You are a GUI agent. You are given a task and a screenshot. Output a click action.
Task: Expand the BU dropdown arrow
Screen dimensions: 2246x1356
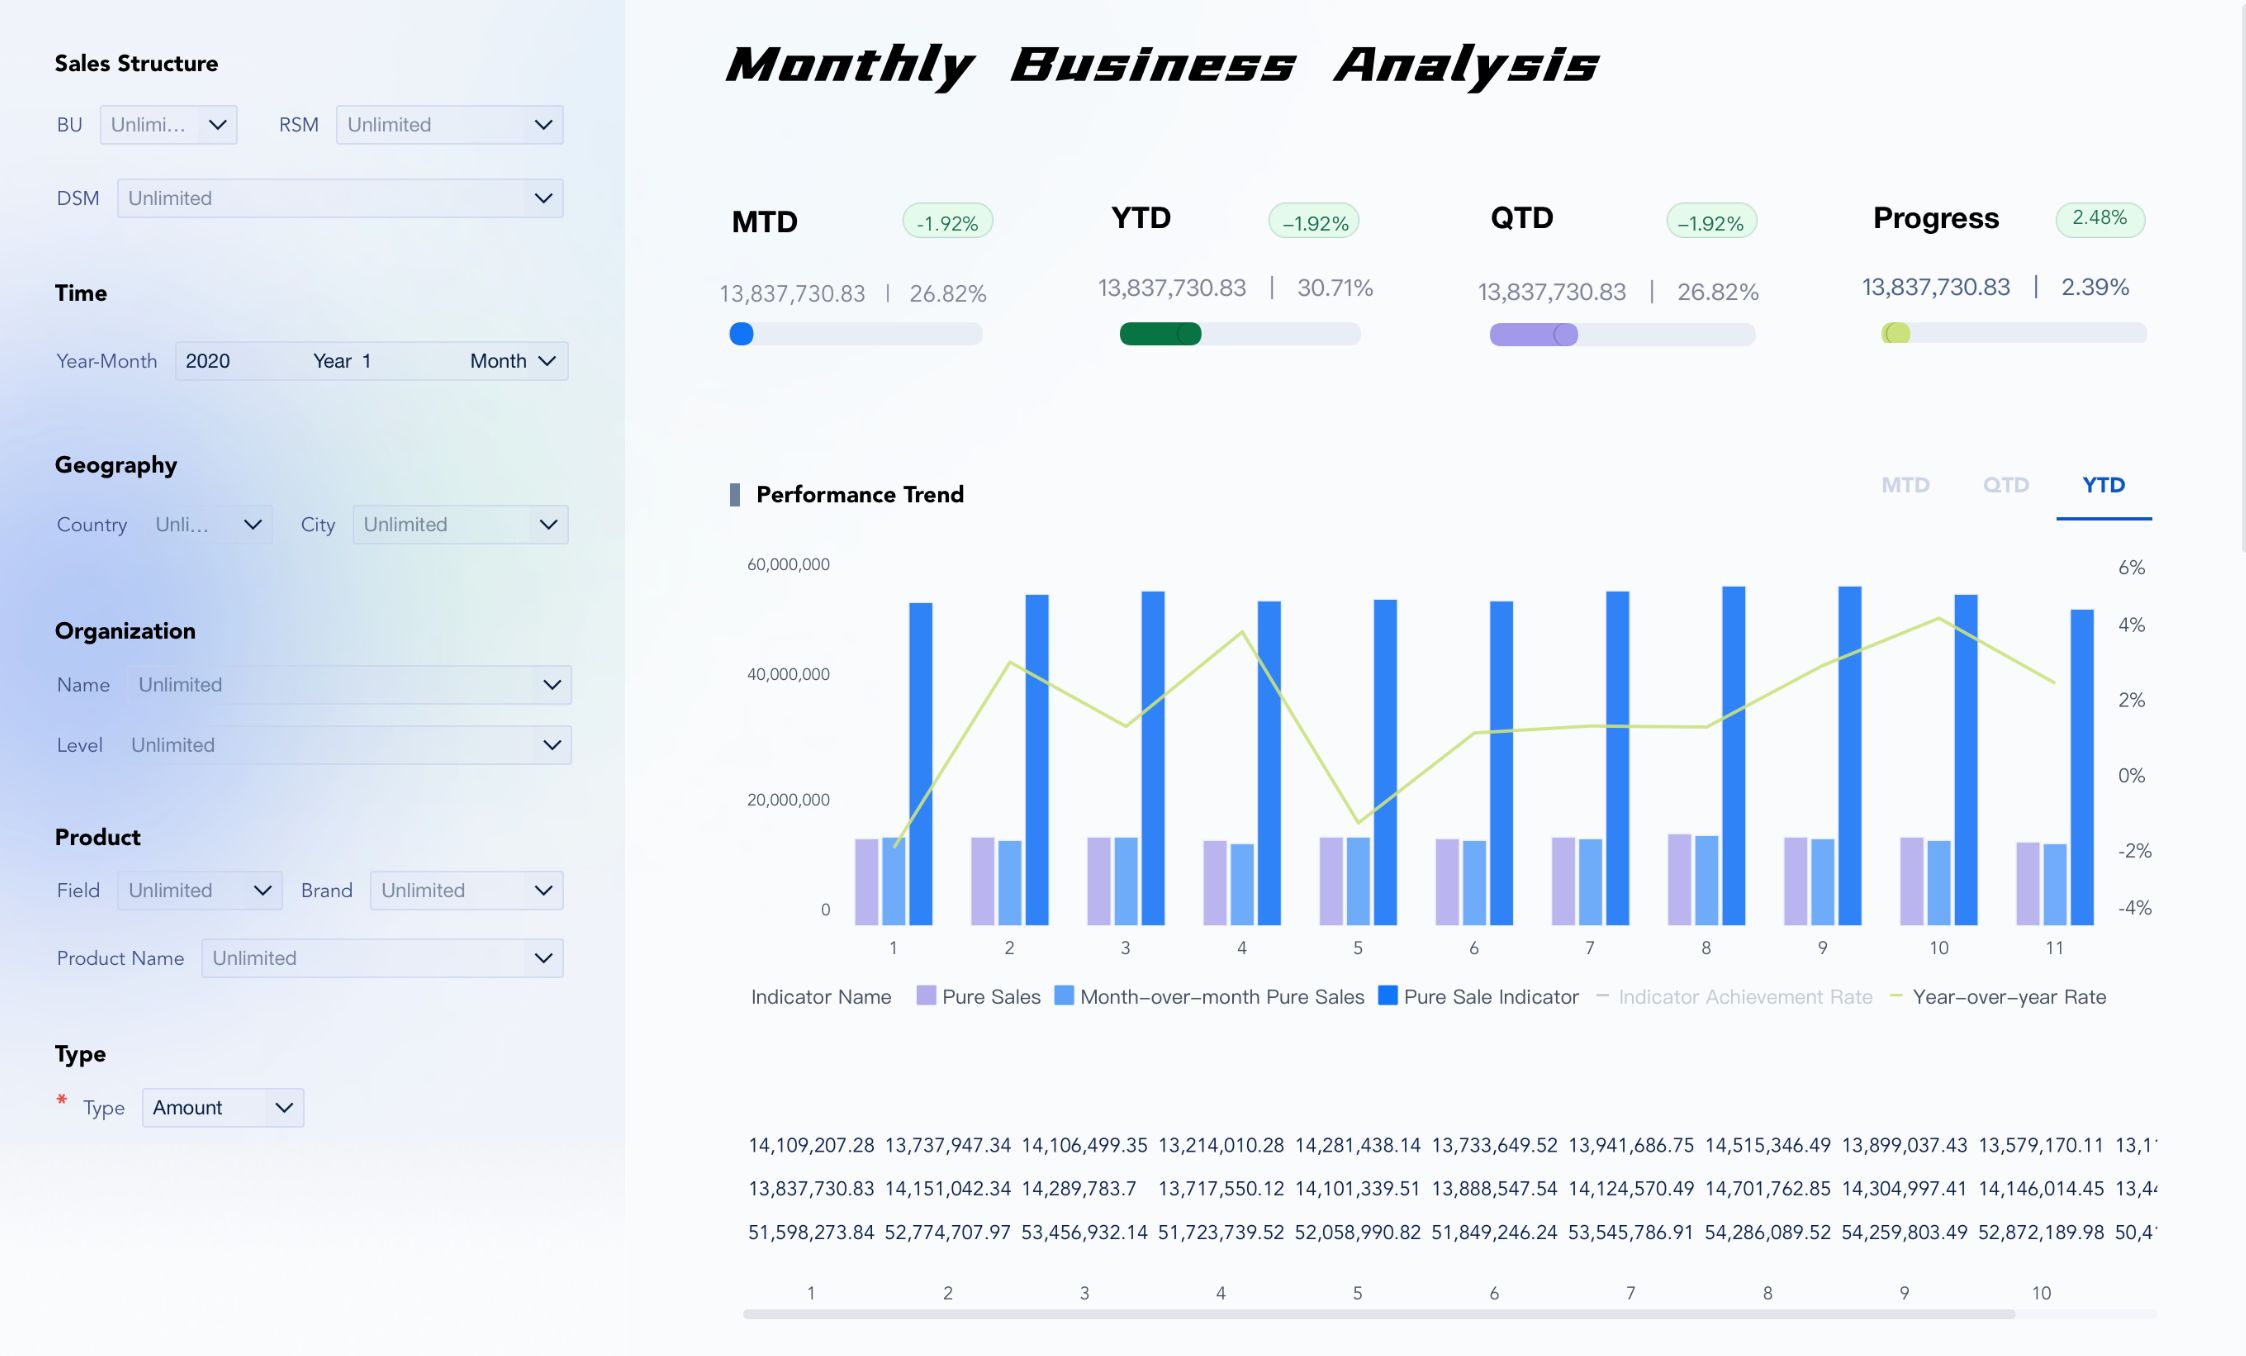tap(217, 125)
